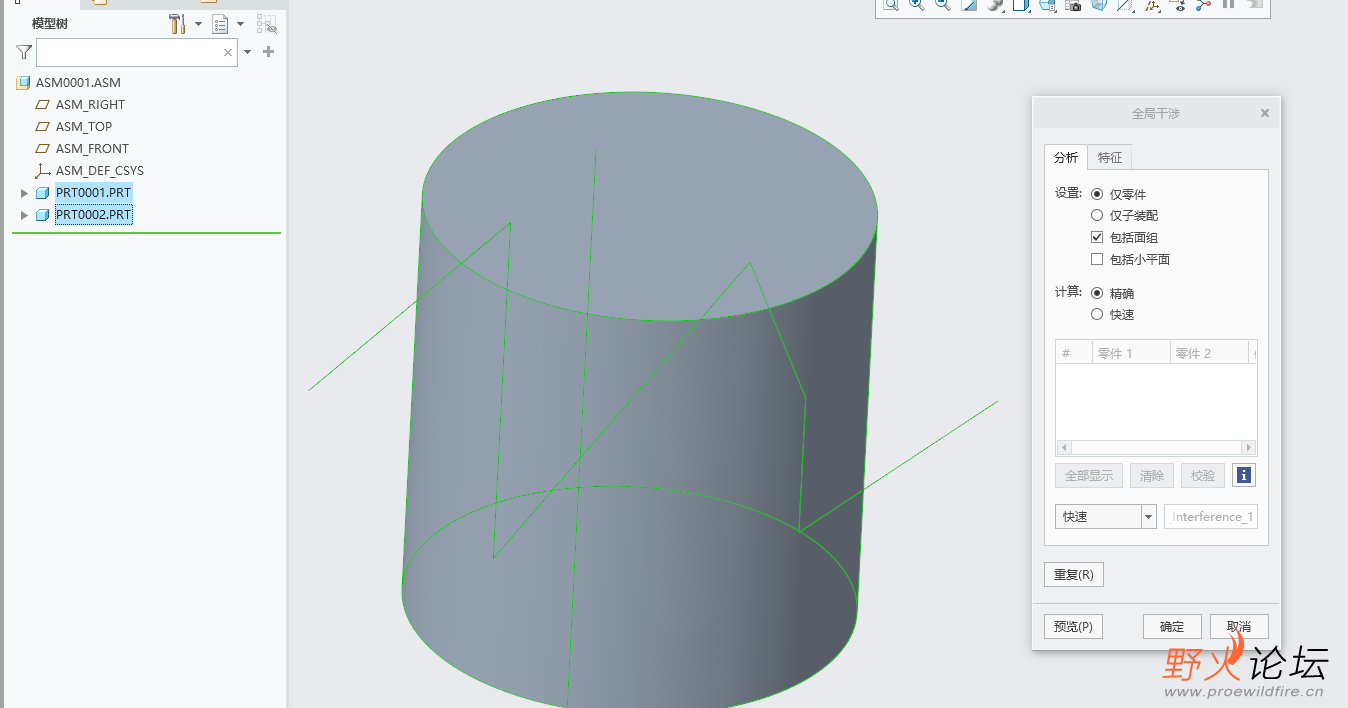Screen dimensions: 1348x708
Task: Close the 全局干涉 dialog
Action: point(1265,113)
